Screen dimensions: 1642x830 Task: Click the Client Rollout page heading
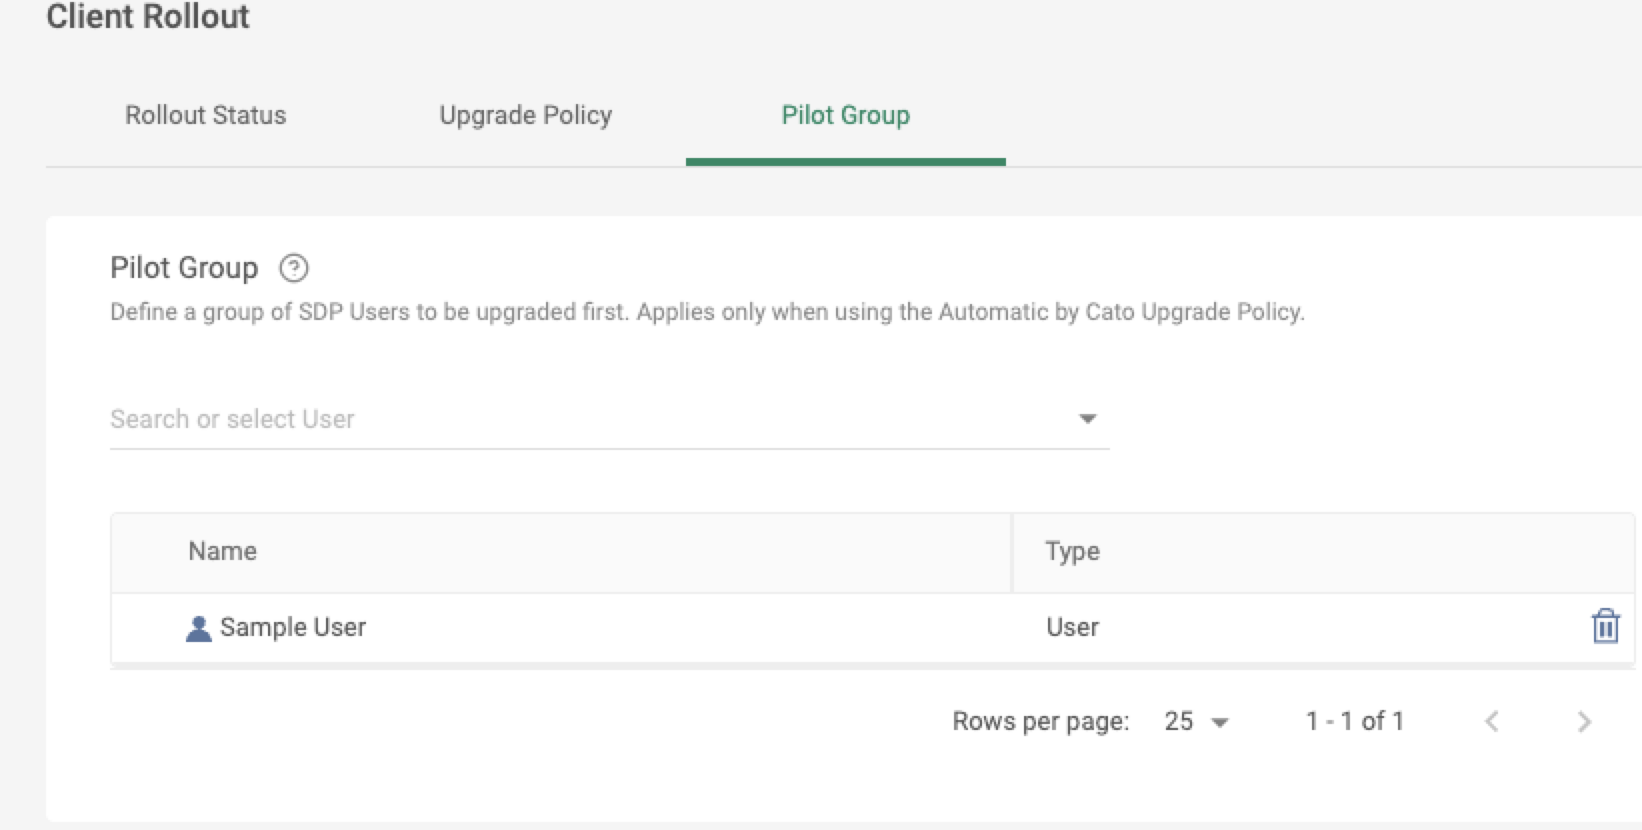(148, 17)
